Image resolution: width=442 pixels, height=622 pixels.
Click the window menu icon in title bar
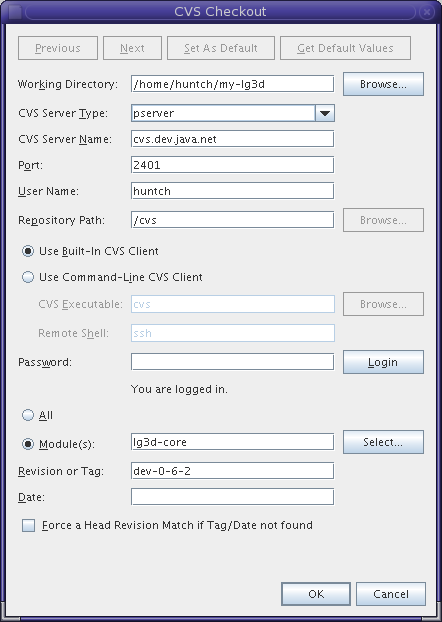pos(15,12)
